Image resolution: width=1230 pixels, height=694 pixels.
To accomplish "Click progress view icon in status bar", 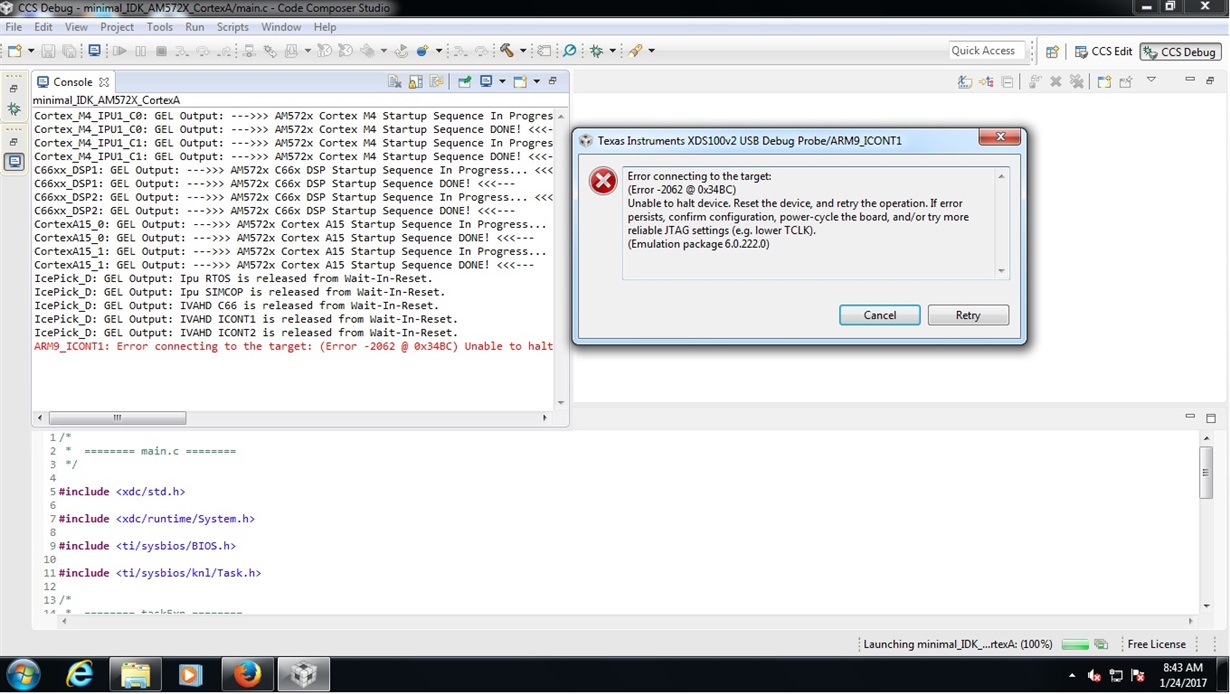I will pos(1101,644).
